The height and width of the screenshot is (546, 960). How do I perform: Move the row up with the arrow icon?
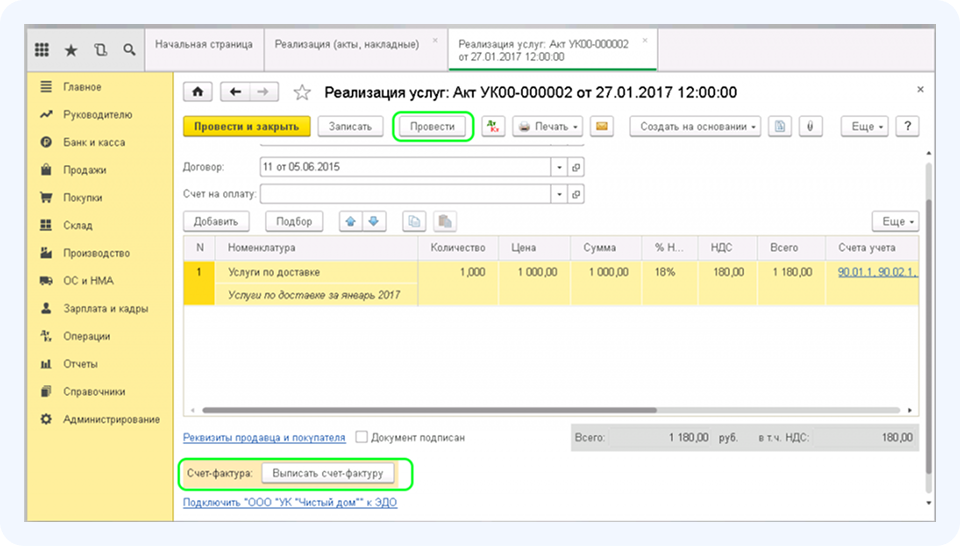pyautogui.click(x=351, y=222)
